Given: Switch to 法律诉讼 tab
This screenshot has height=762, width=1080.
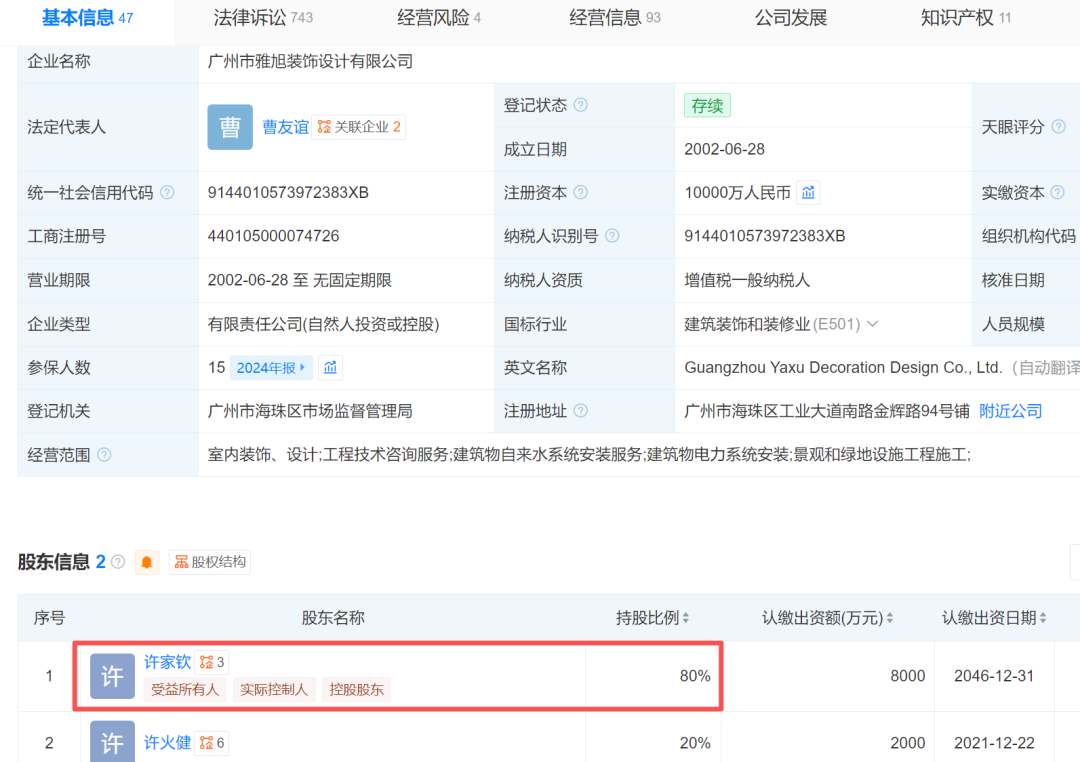Looking at the screenshot, I should tap(263, 18).
